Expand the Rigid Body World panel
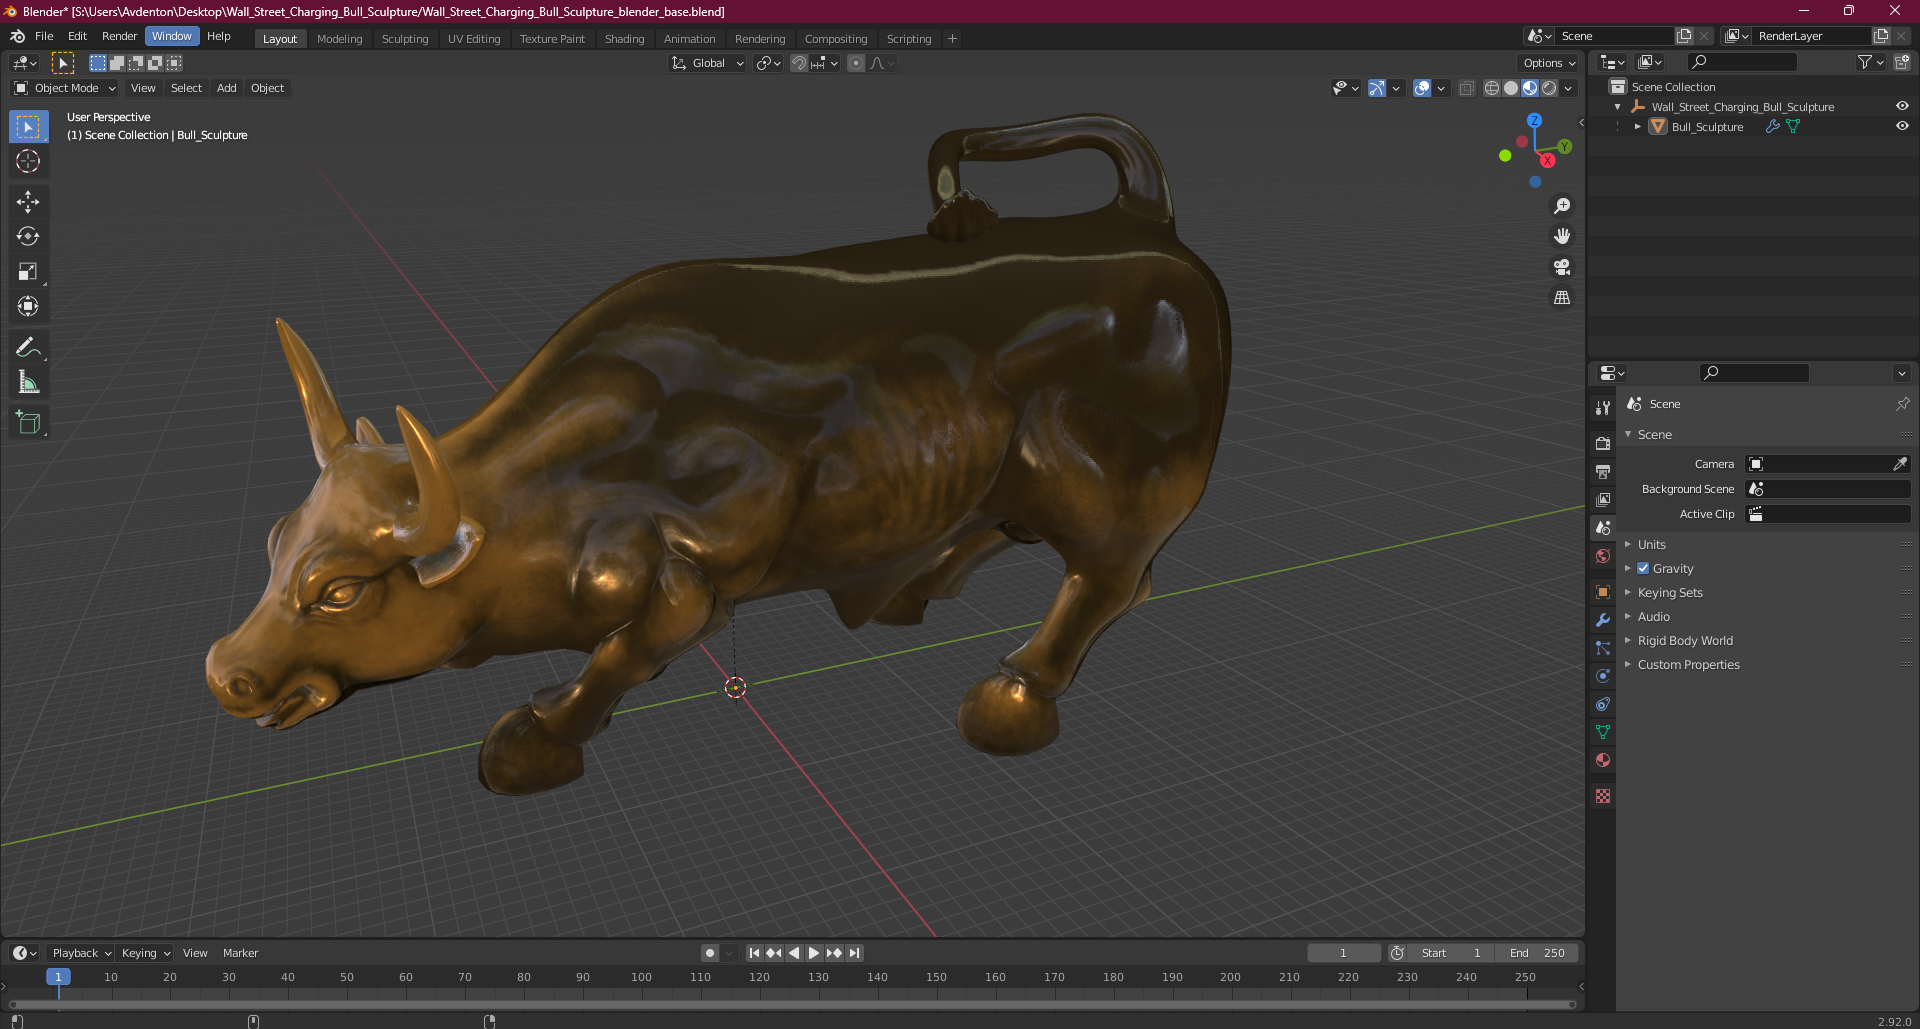The width and height of the screenshot is (1920, 1029). tap(1685, 640)
